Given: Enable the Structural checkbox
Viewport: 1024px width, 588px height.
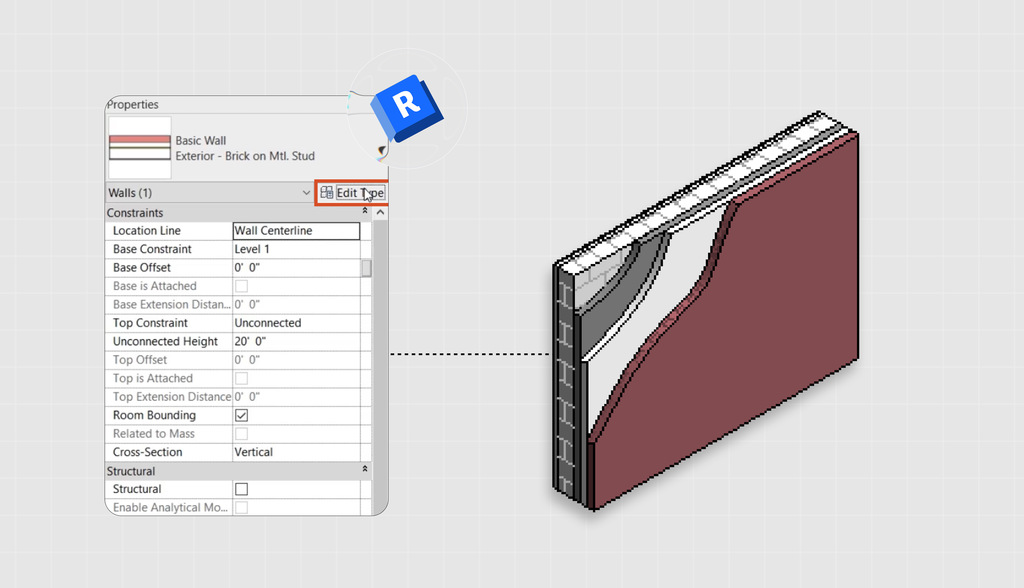Looking at the screenshot, I should (239, 489).
